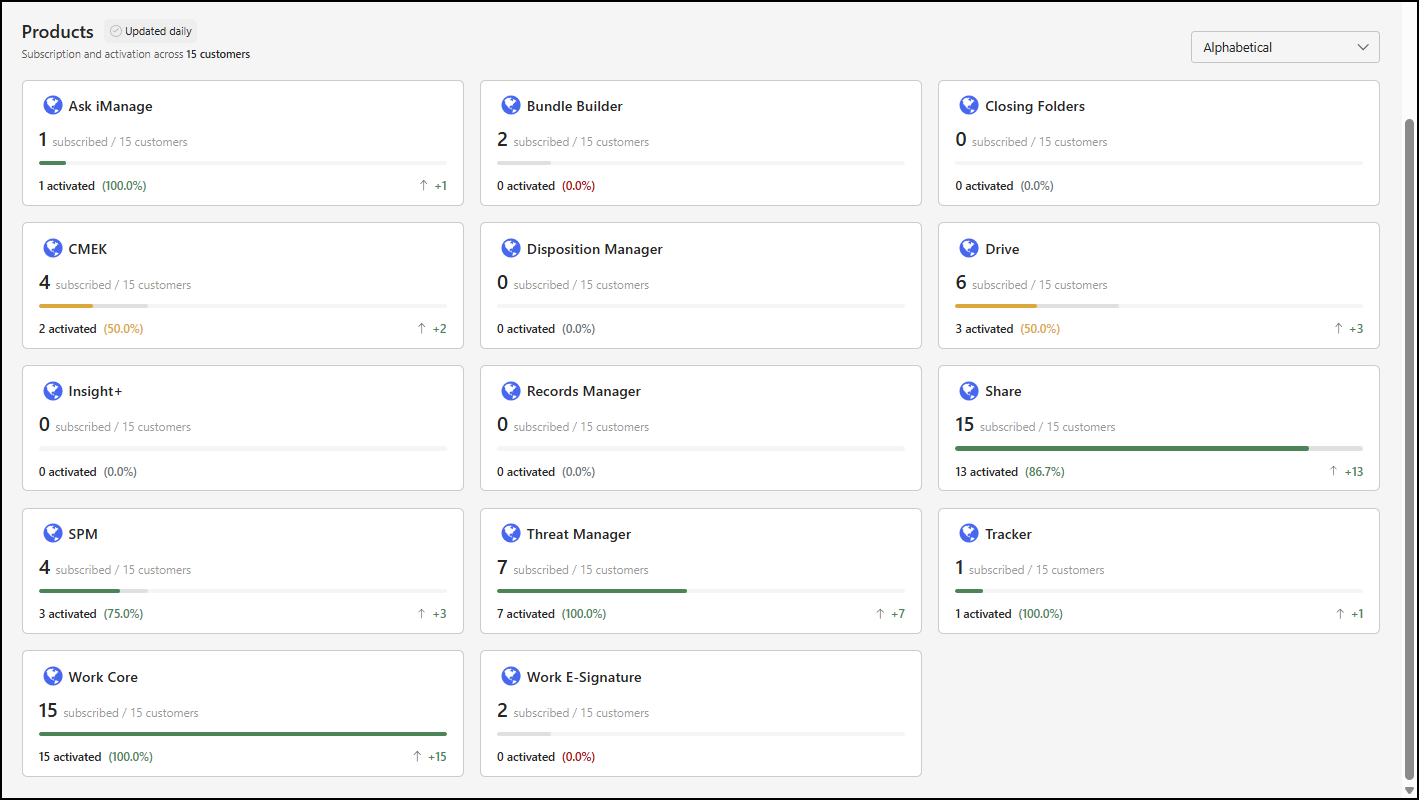Image resolution: width=1419 pixels, height=800 pixels.
Task: Click the globe icon beside SPM
Action: coord(53,533)
